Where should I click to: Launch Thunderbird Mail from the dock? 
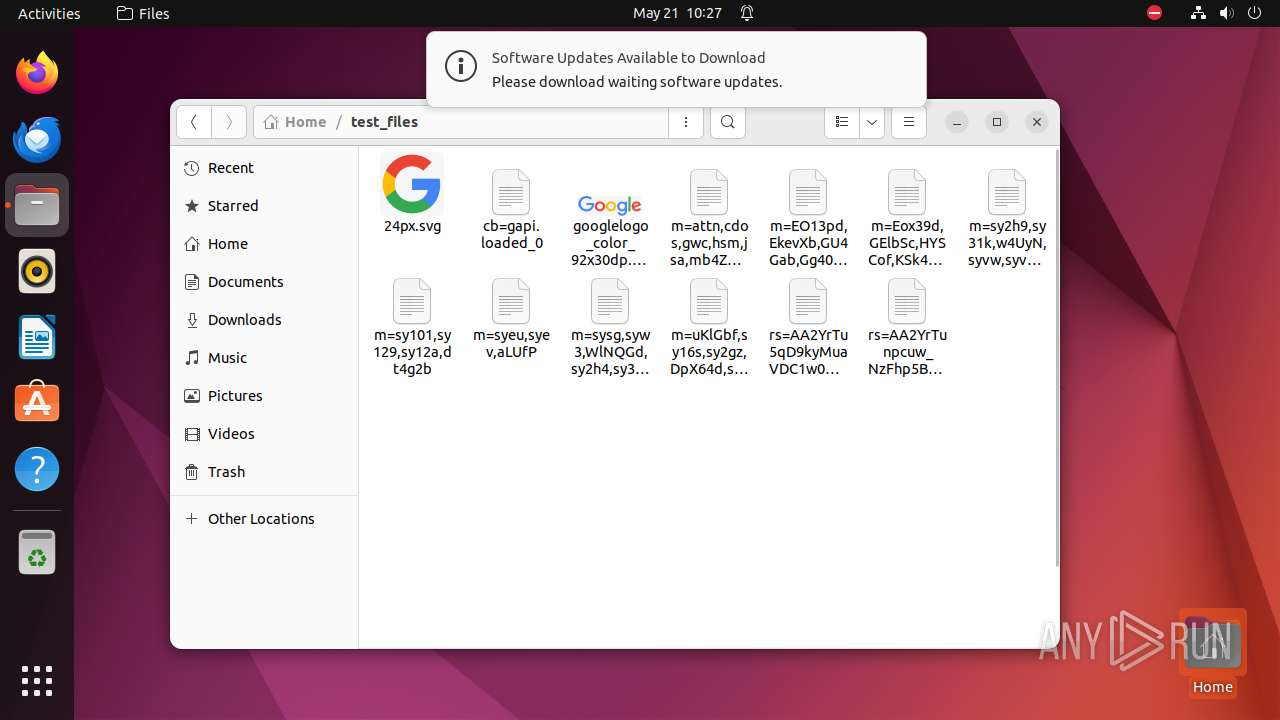tap(37, 139)
